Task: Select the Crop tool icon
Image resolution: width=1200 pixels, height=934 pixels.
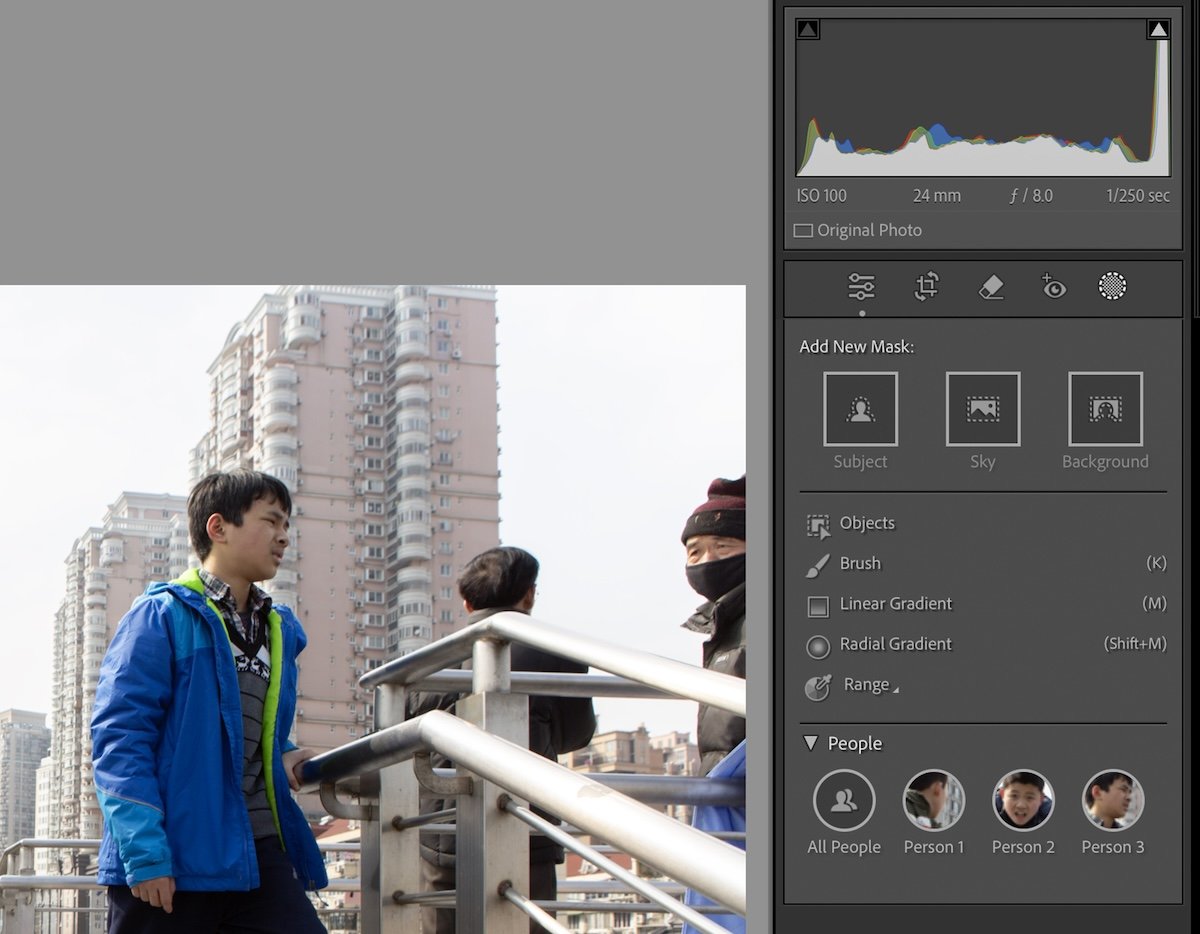Action: click(x=927, y=287)
